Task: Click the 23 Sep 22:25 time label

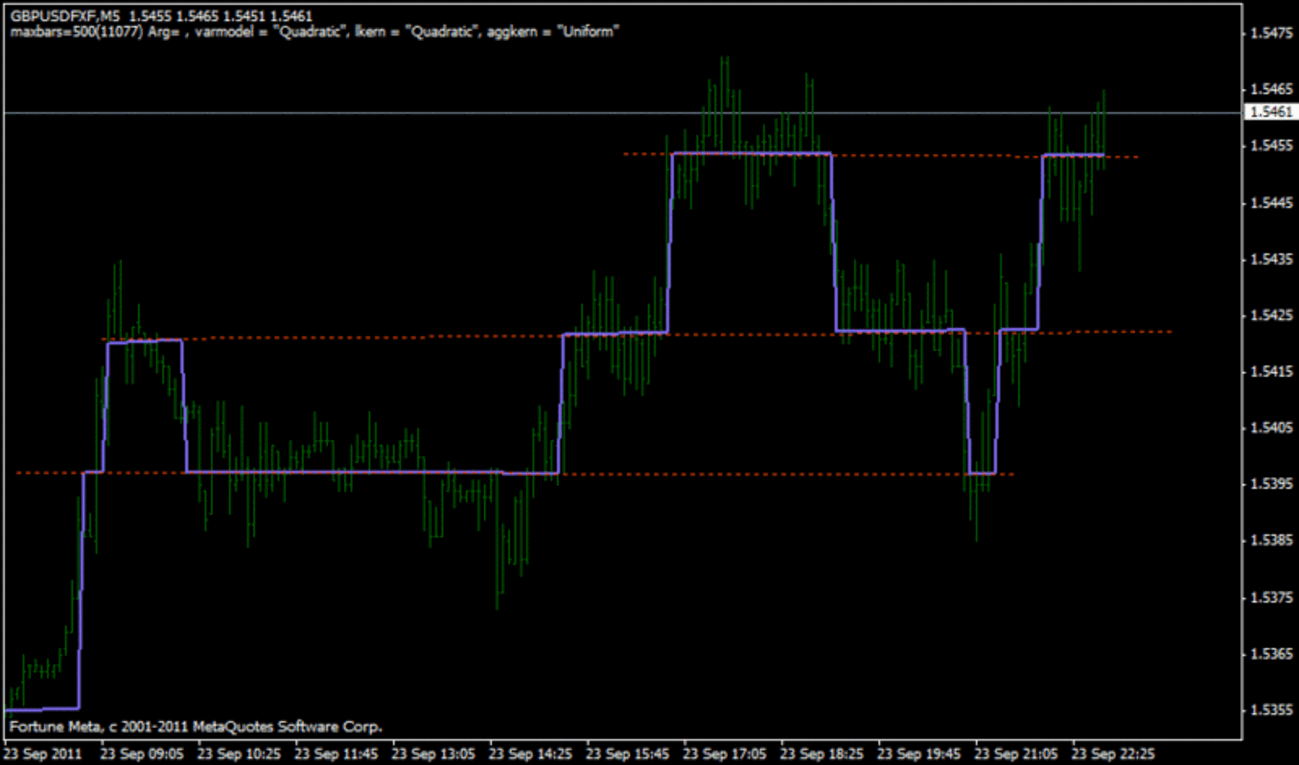Action: click(1115, 752)
